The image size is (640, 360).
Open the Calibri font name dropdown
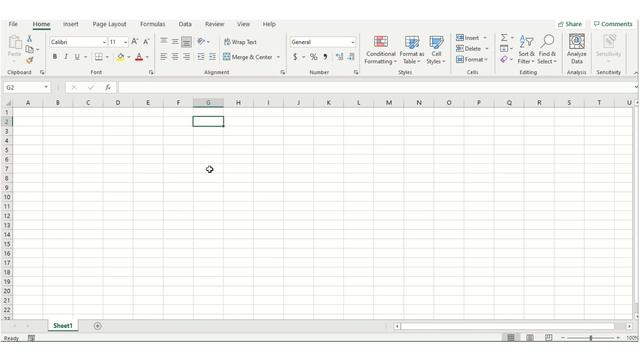[x=104, y=42]
